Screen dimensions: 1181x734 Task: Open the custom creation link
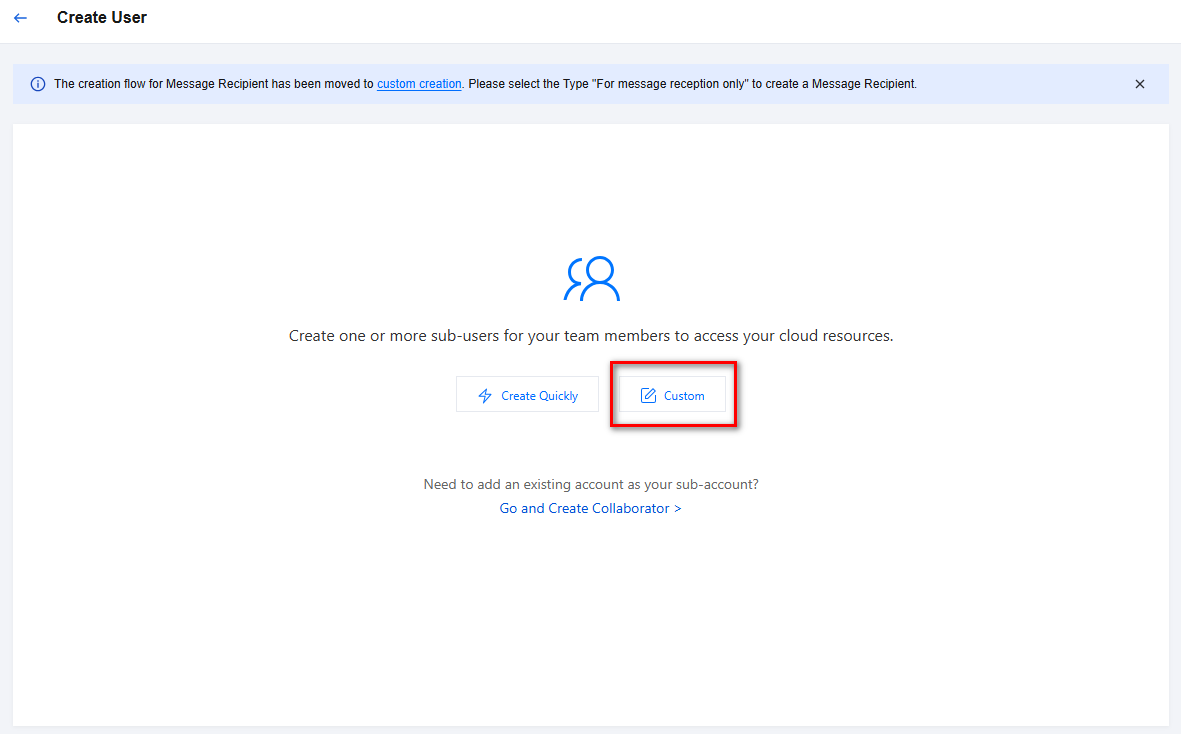[419, 84]
